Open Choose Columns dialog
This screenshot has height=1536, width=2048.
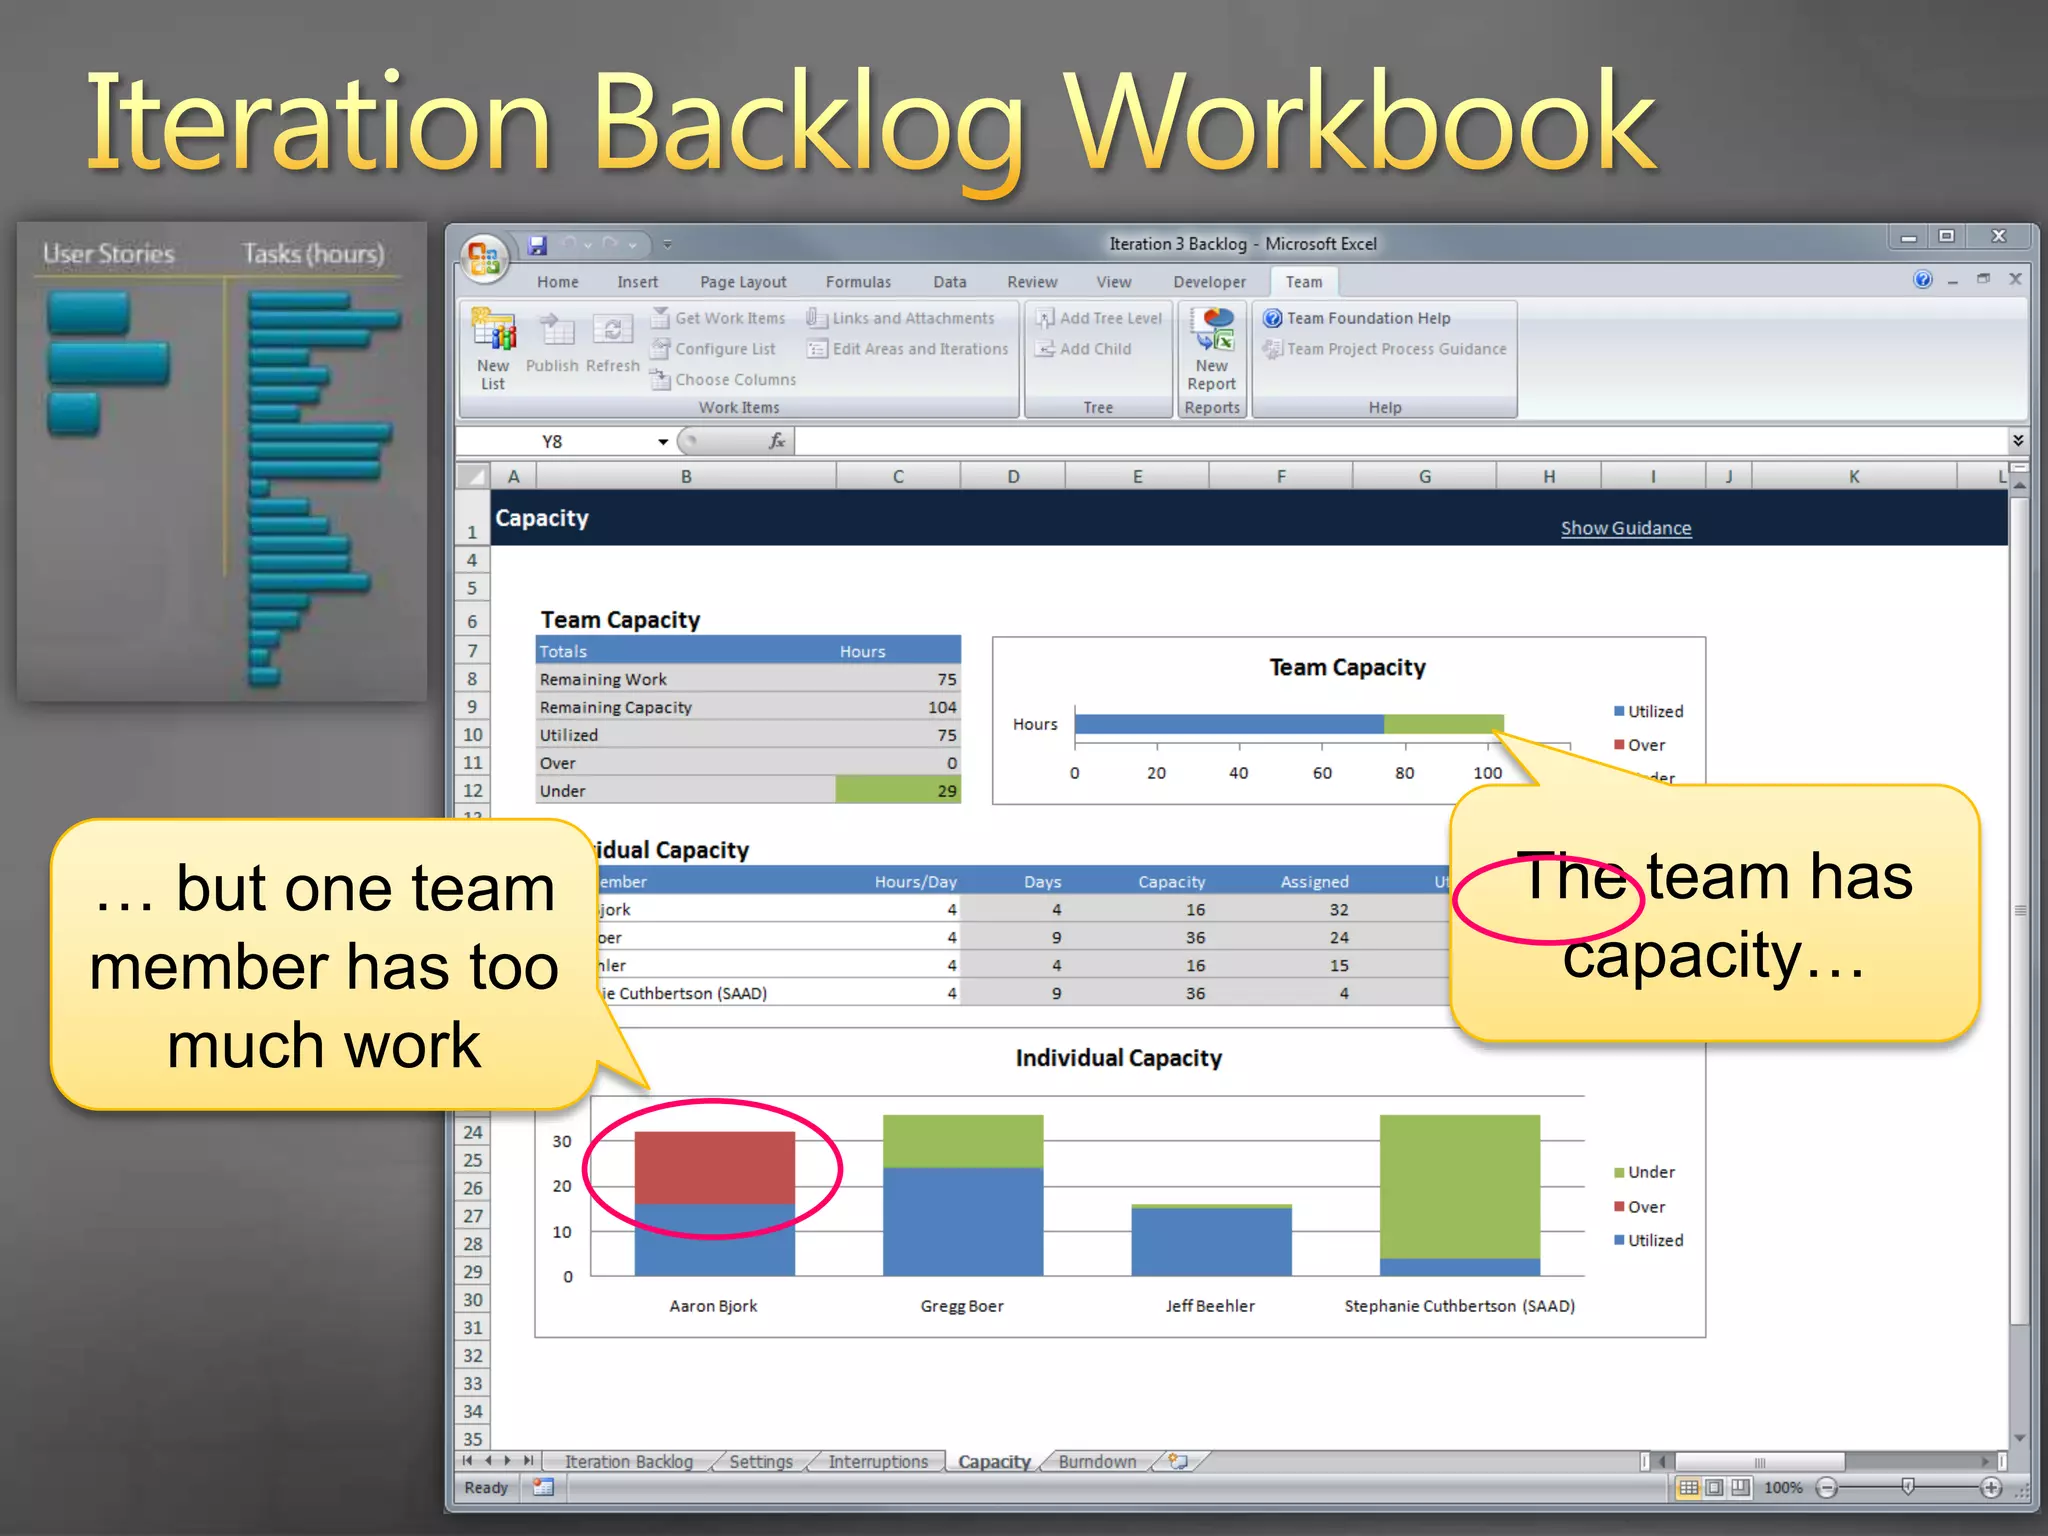tap(723, 380)
